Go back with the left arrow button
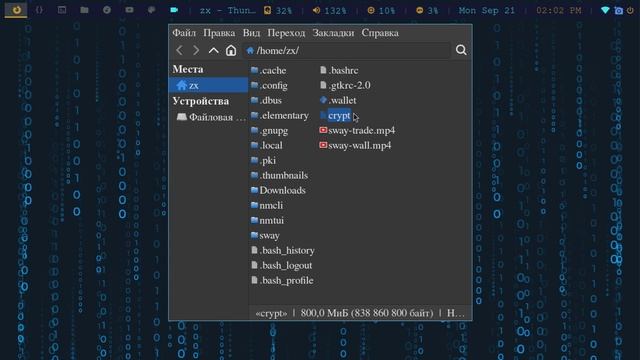Screen dimensions: 640x360 click(179, 50)
